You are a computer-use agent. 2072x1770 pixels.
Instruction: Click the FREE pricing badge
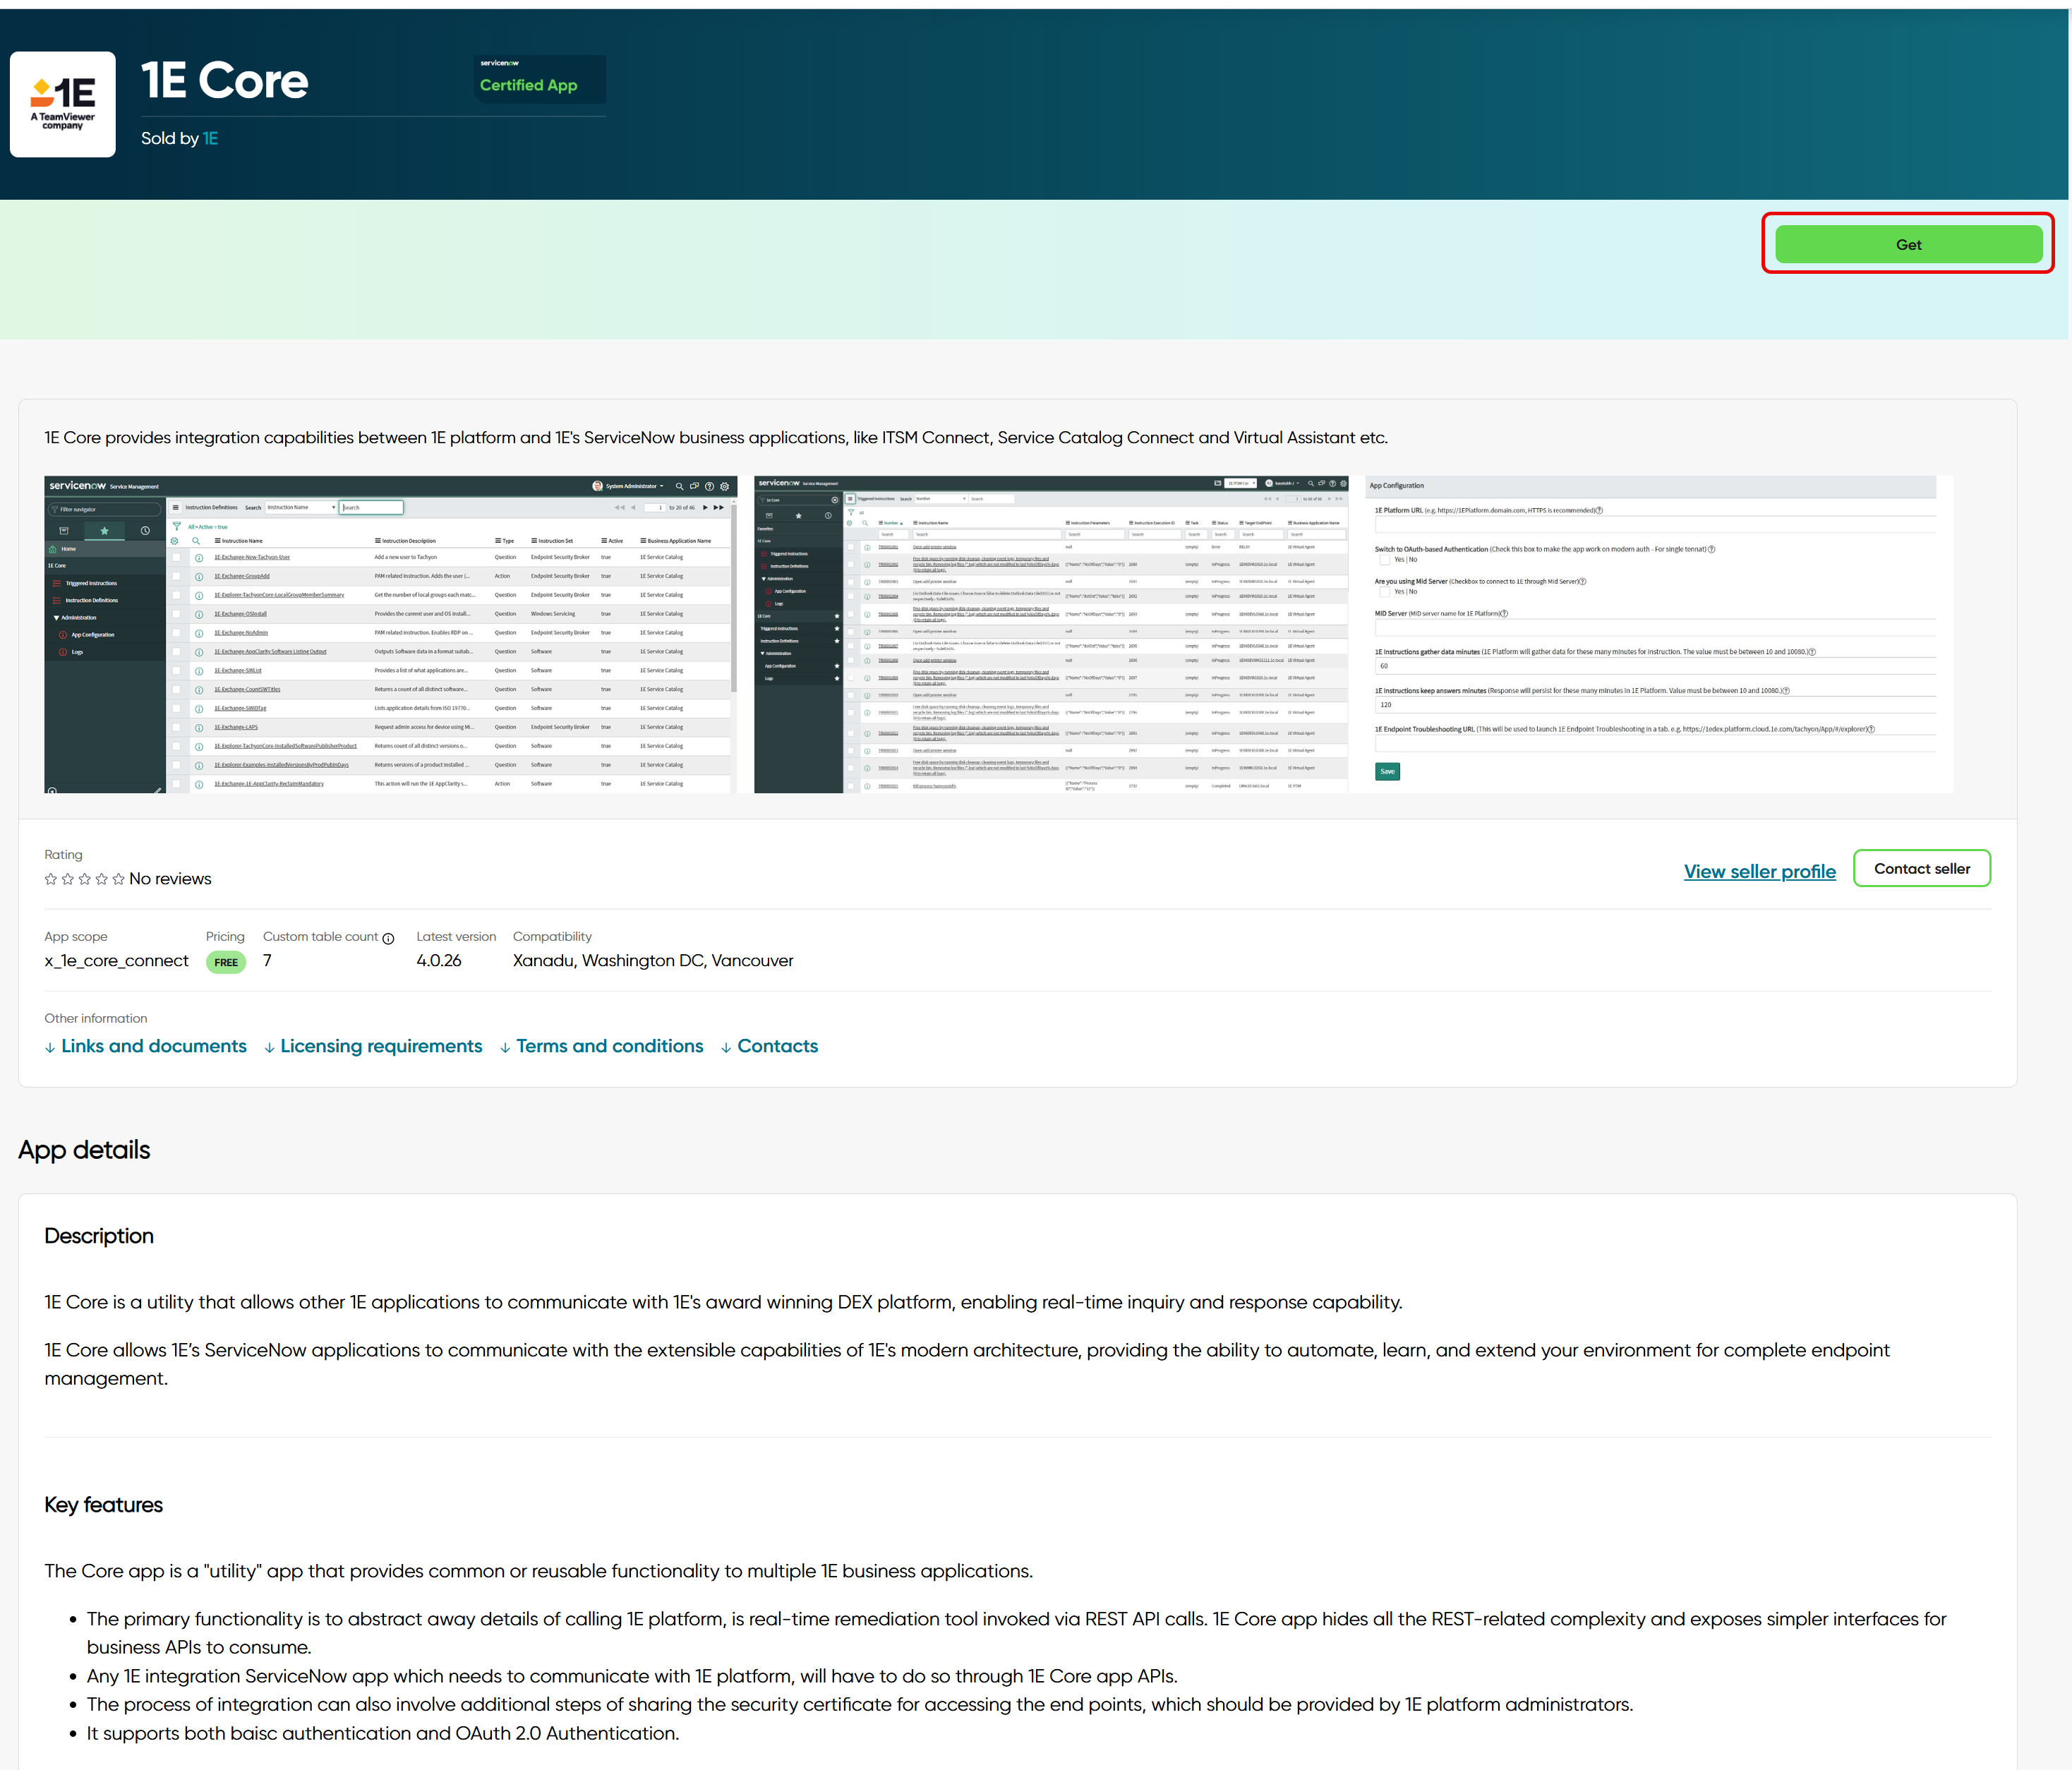tap(226, 962)
